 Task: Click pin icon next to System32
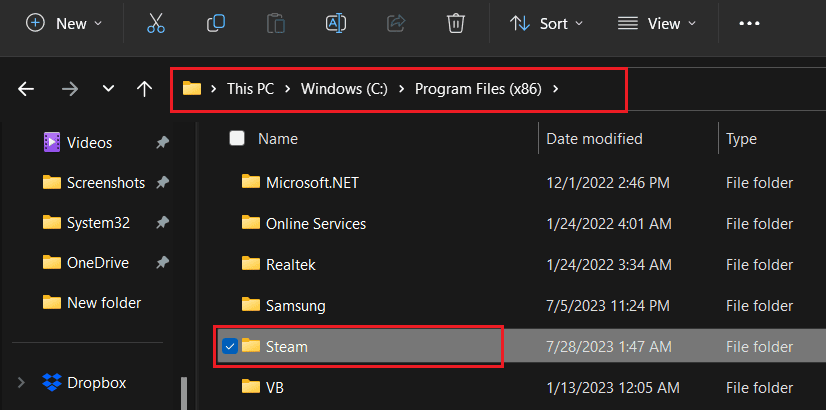coord(163,223)
